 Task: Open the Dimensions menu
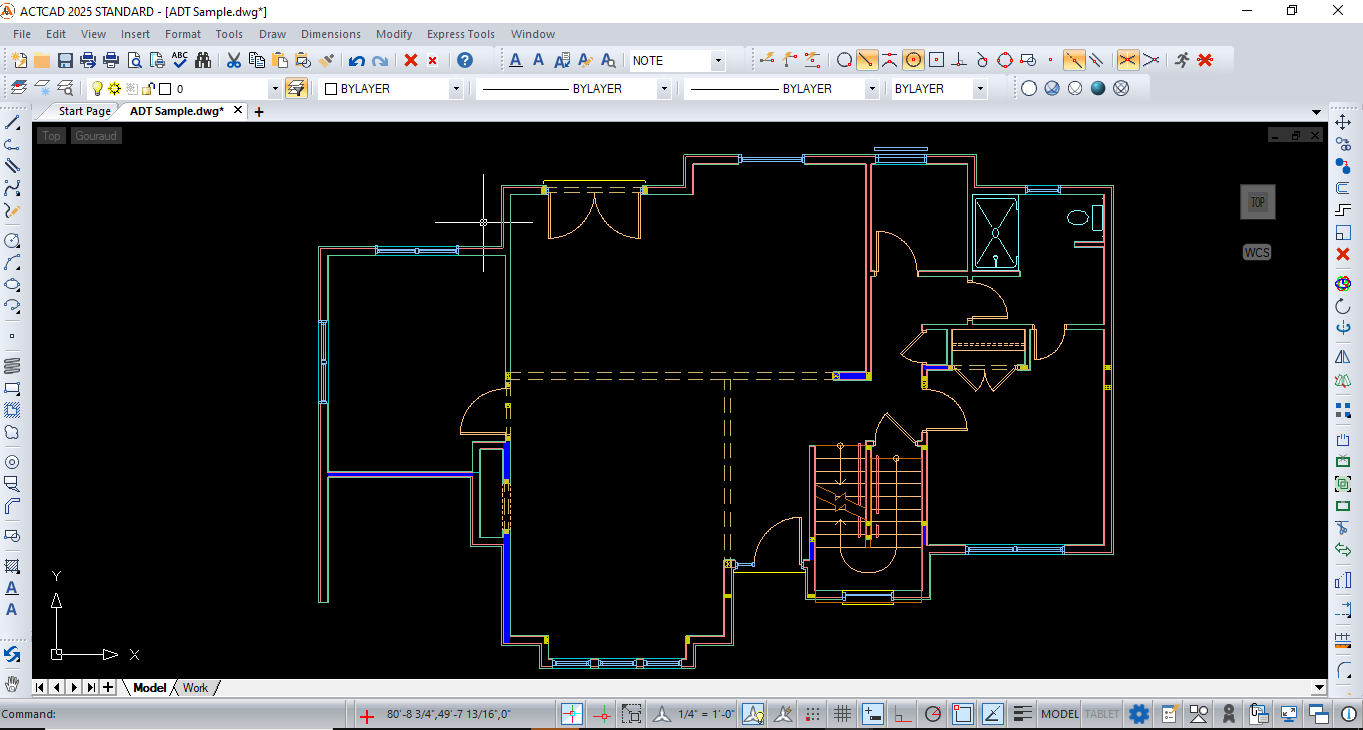pos(330,34)
